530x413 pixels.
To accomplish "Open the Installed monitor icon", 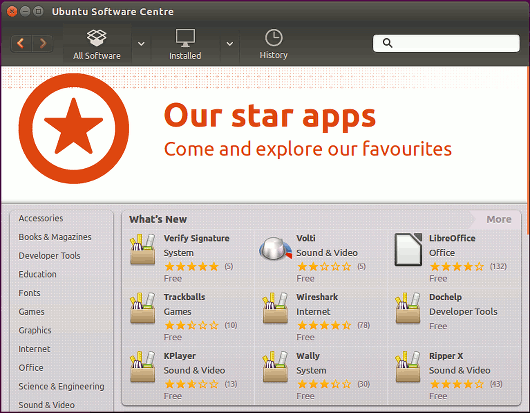I will [185, 38].
